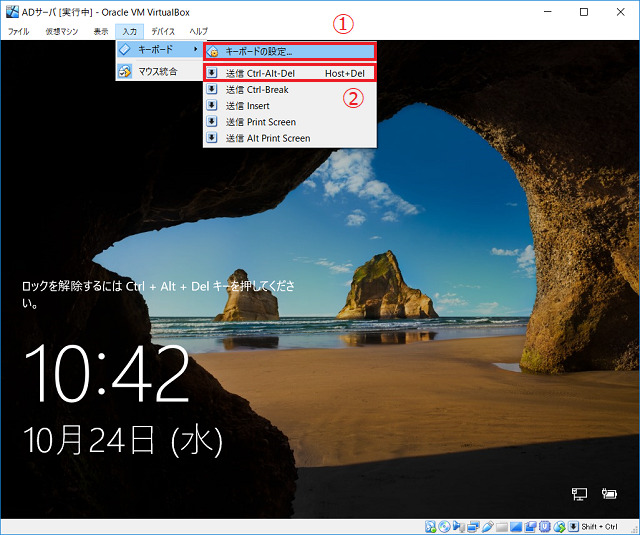Open the デバイス menu

163,31
